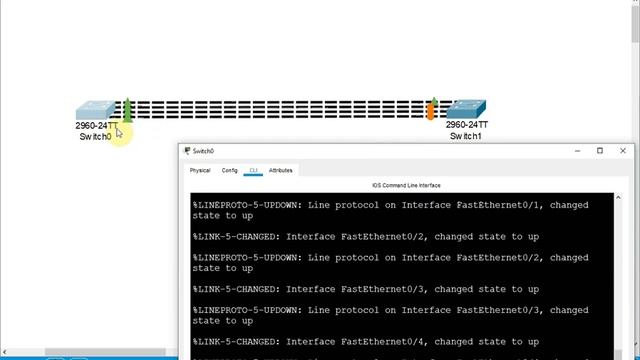The height and width of the screenshot is (360, 640).
Task: Click the Switch0 window title icon
Action: [x=187, y=151]
